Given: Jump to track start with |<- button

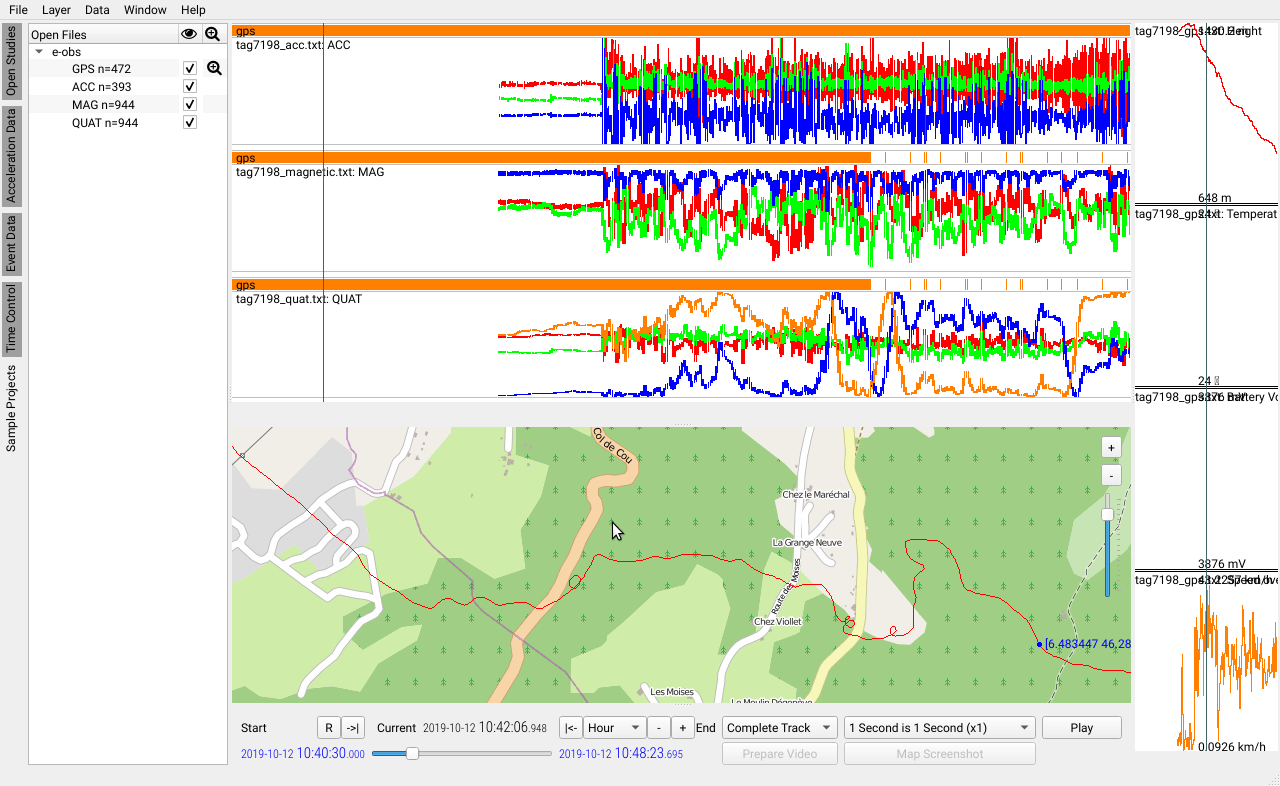Looking at the screenshot, I should tap(570, 728).
